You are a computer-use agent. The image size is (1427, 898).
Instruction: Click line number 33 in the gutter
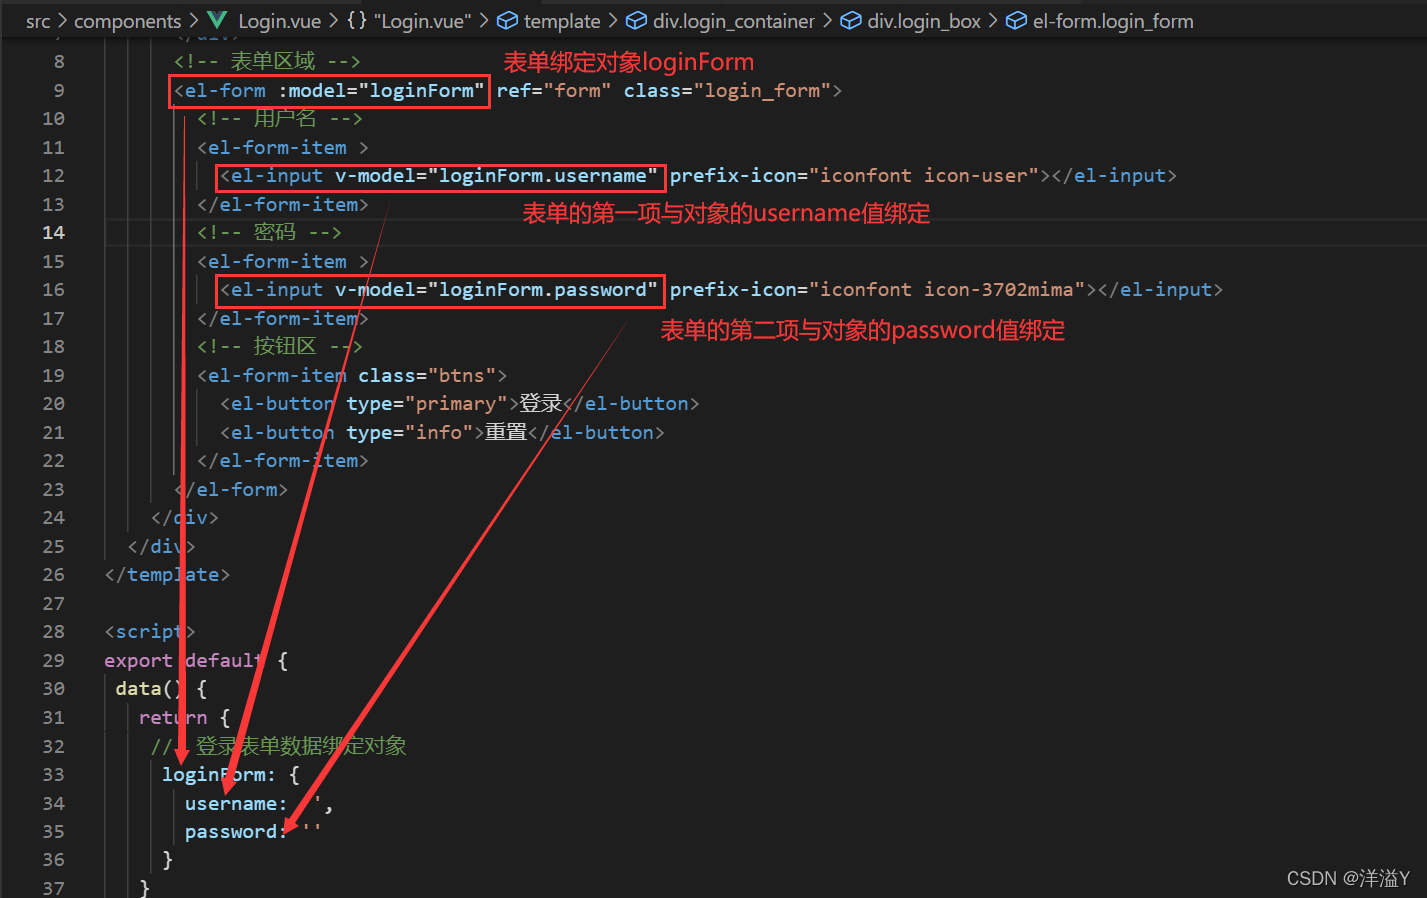click(53, 774)
